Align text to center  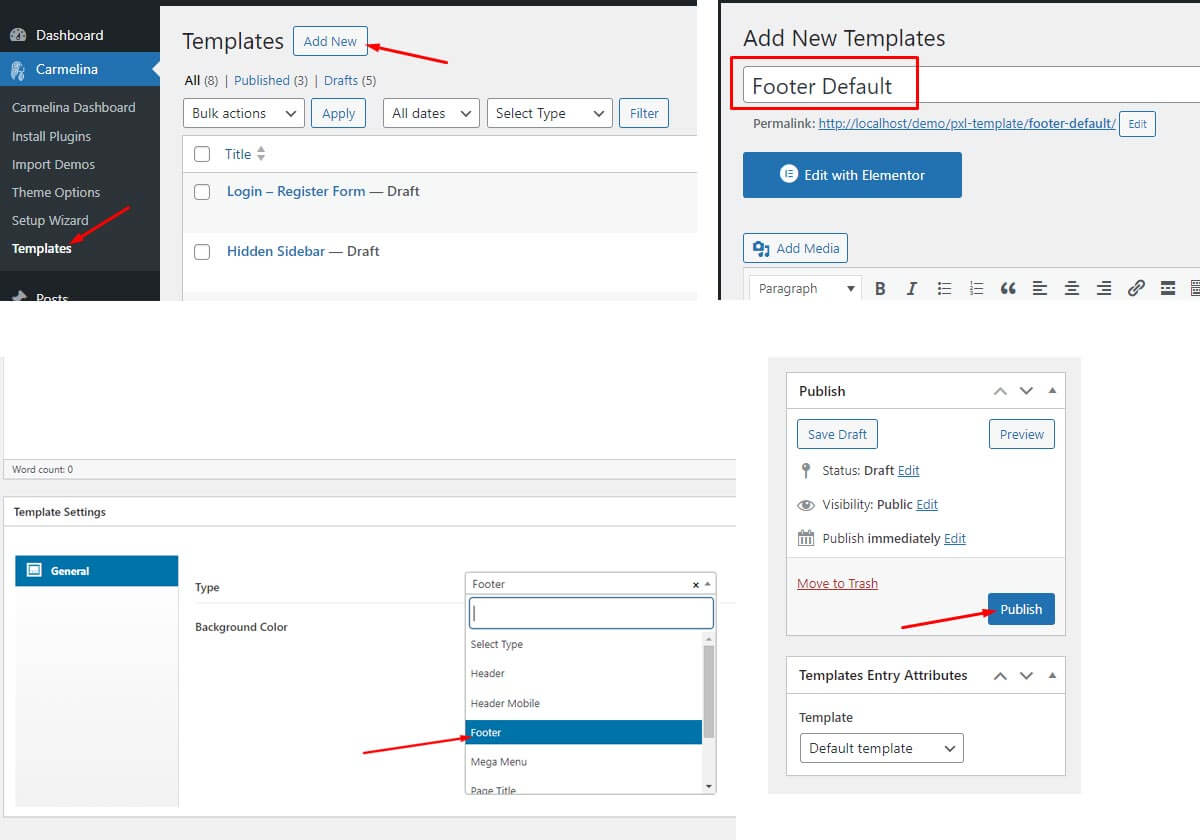[x=1072, y=289]
